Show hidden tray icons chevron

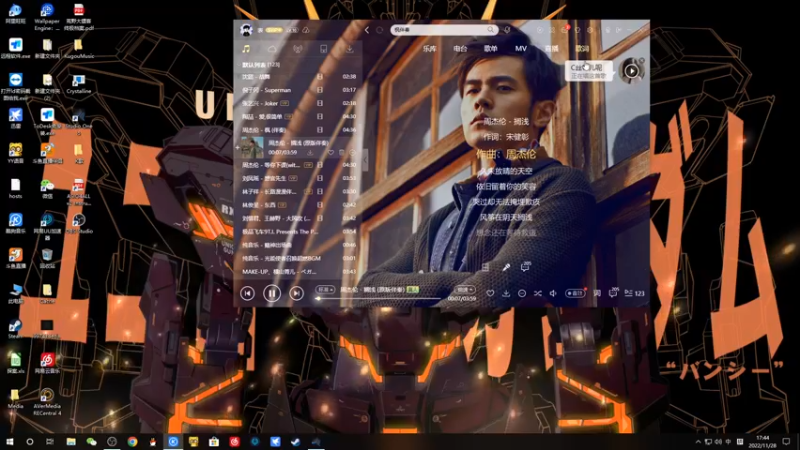698,442
